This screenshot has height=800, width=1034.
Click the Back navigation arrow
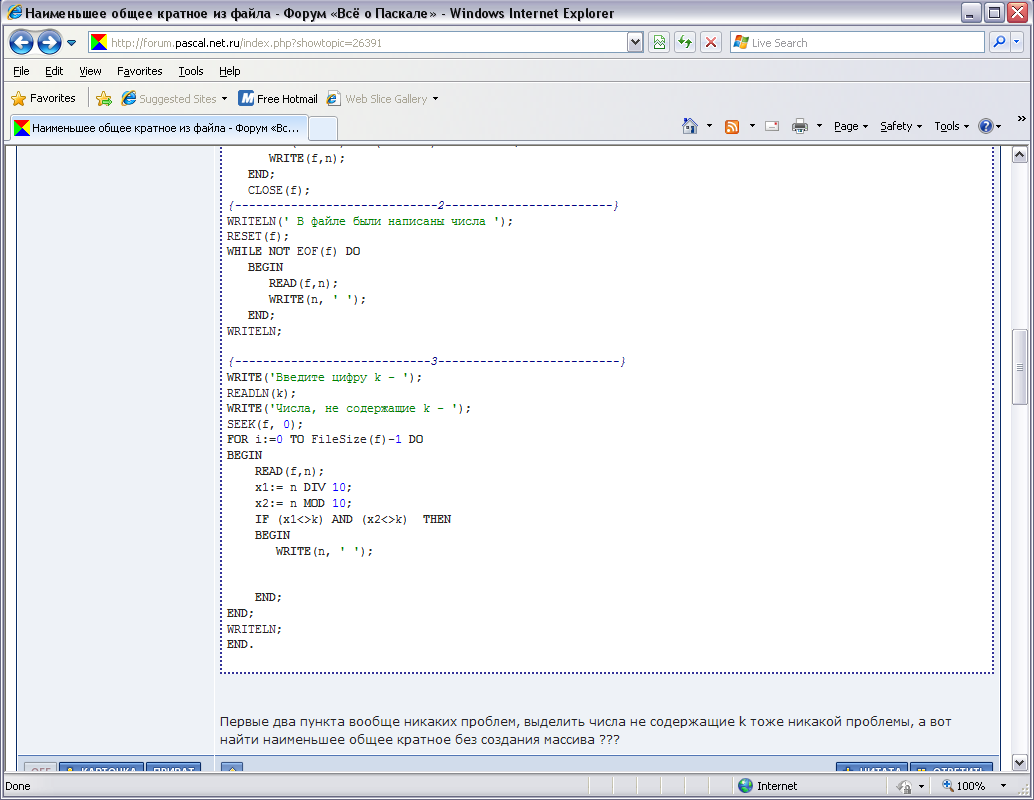click(22, 43)
